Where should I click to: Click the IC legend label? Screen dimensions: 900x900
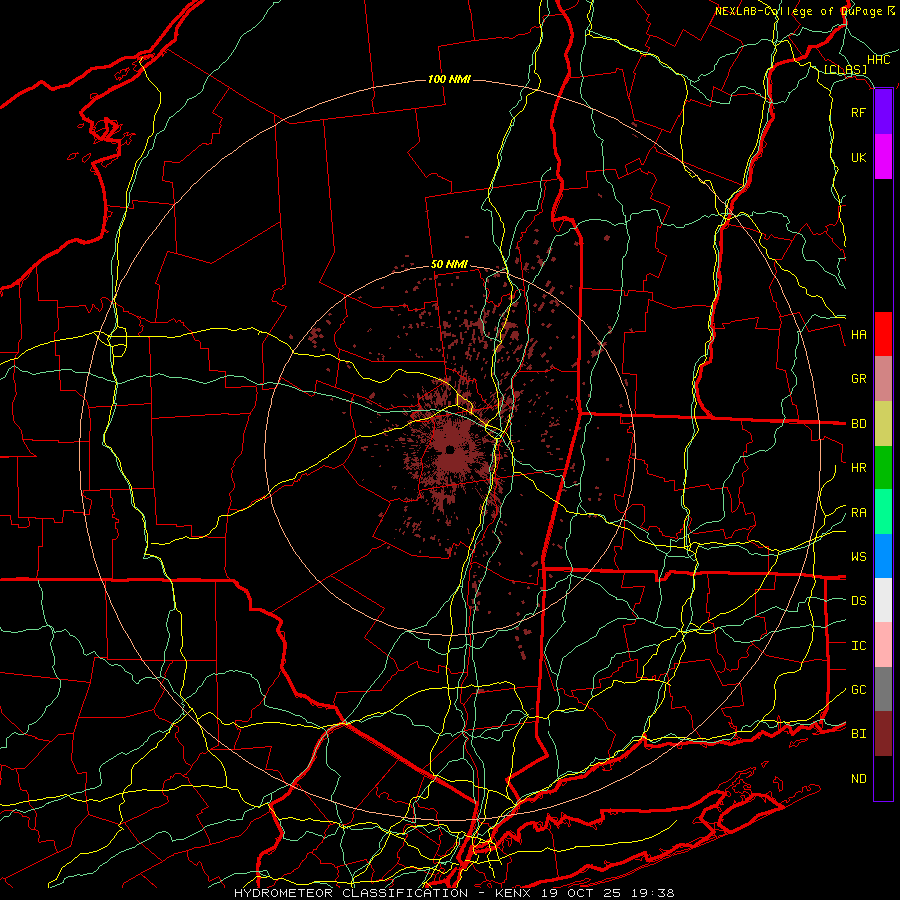coord(858,646)
